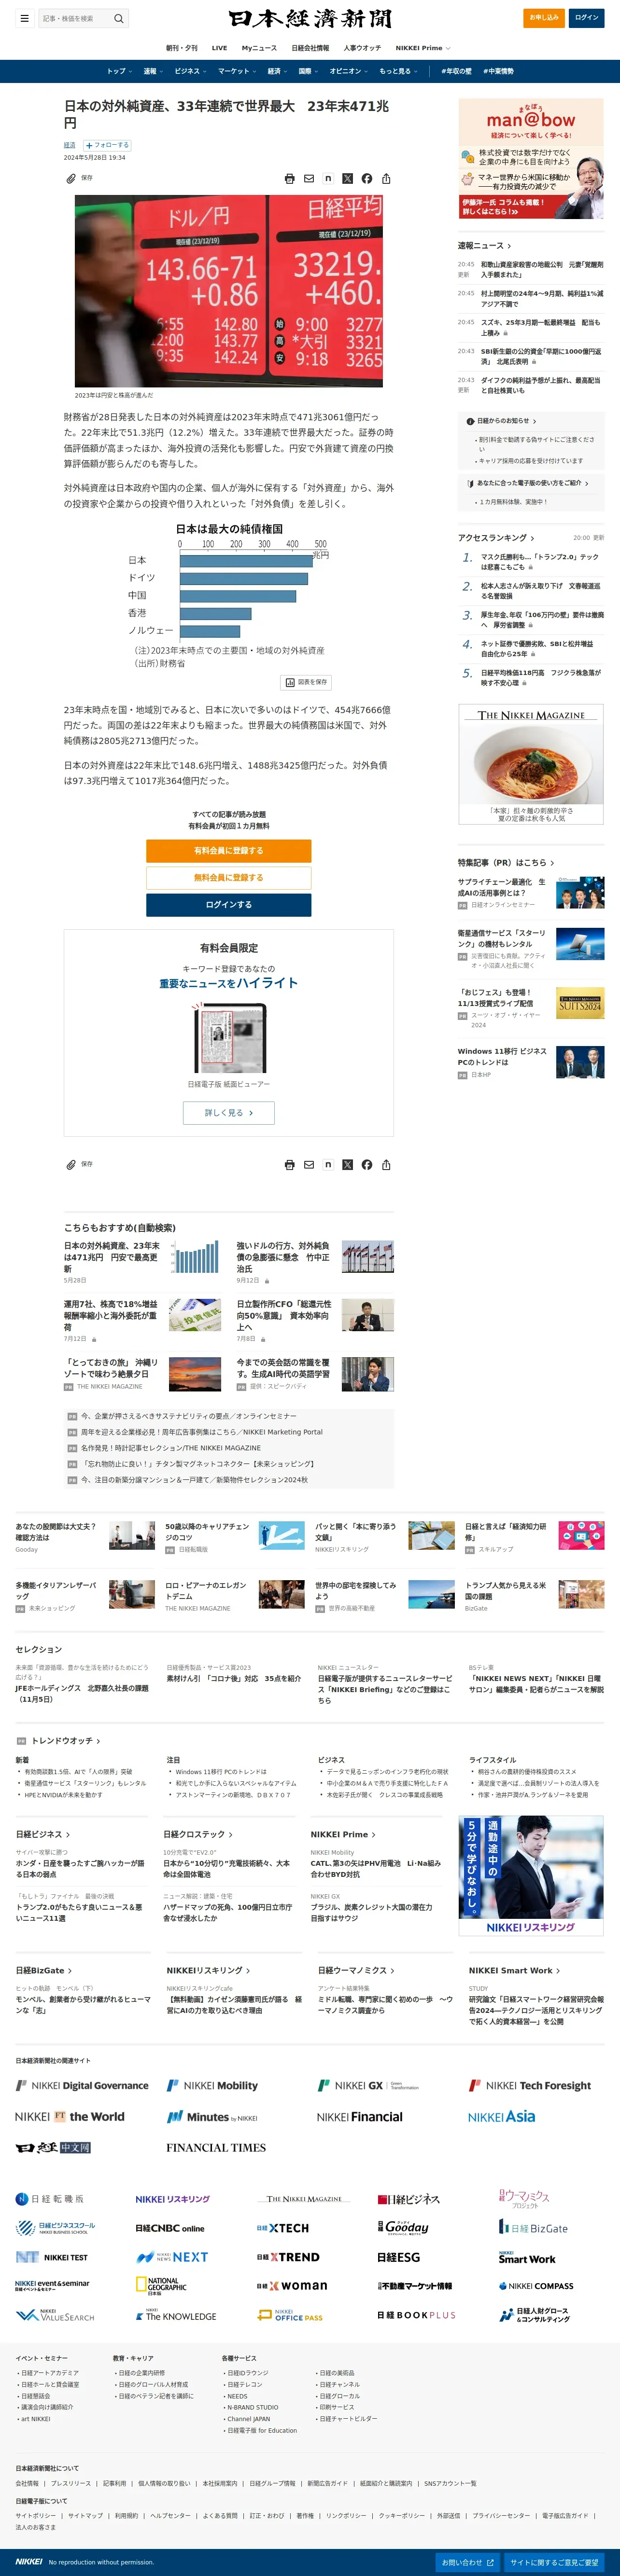Share on X using the icon under the headline

click(347, 179)
